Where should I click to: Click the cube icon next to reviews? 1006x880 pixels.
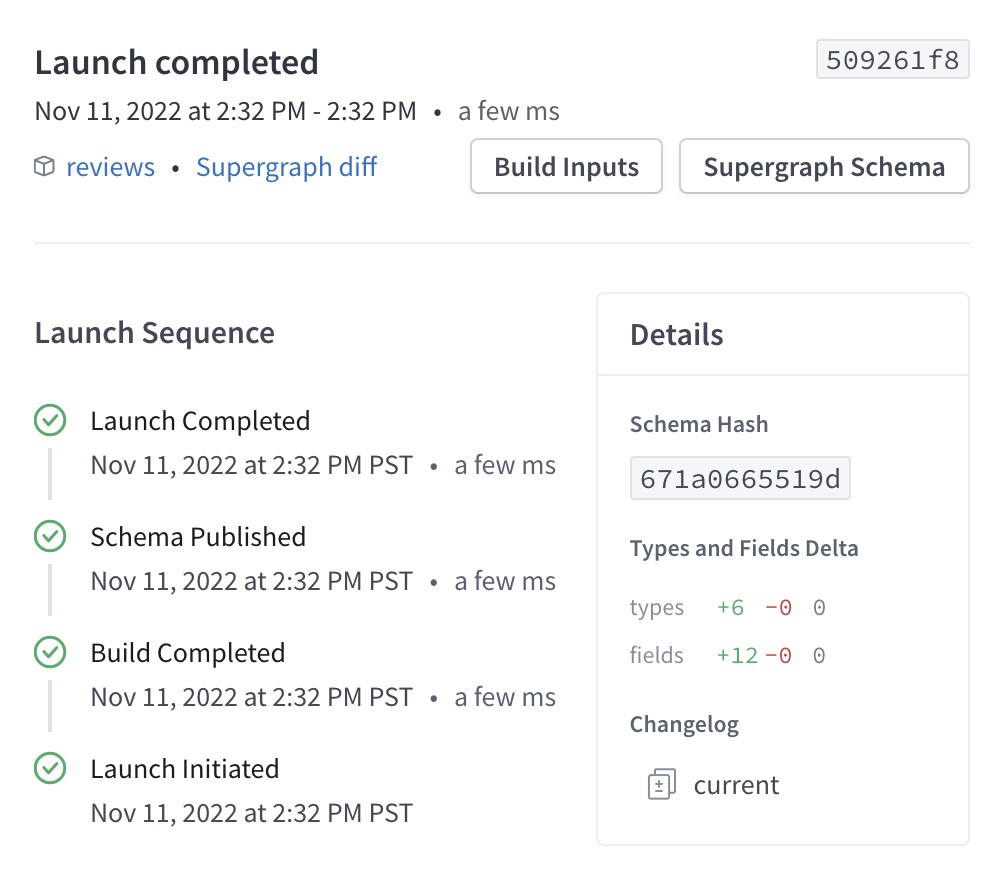coord(44,167)
